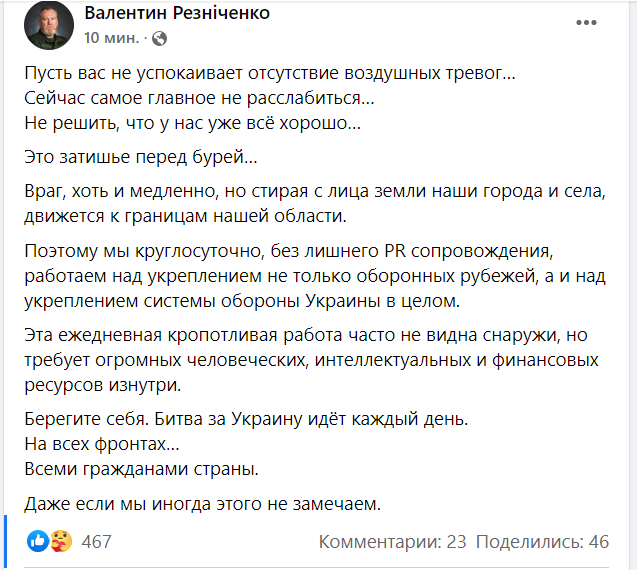Viewport: 637px width, 570px height.
Task: Open Валентин Резніченко's profile picture
Action: tap(44, 26)
